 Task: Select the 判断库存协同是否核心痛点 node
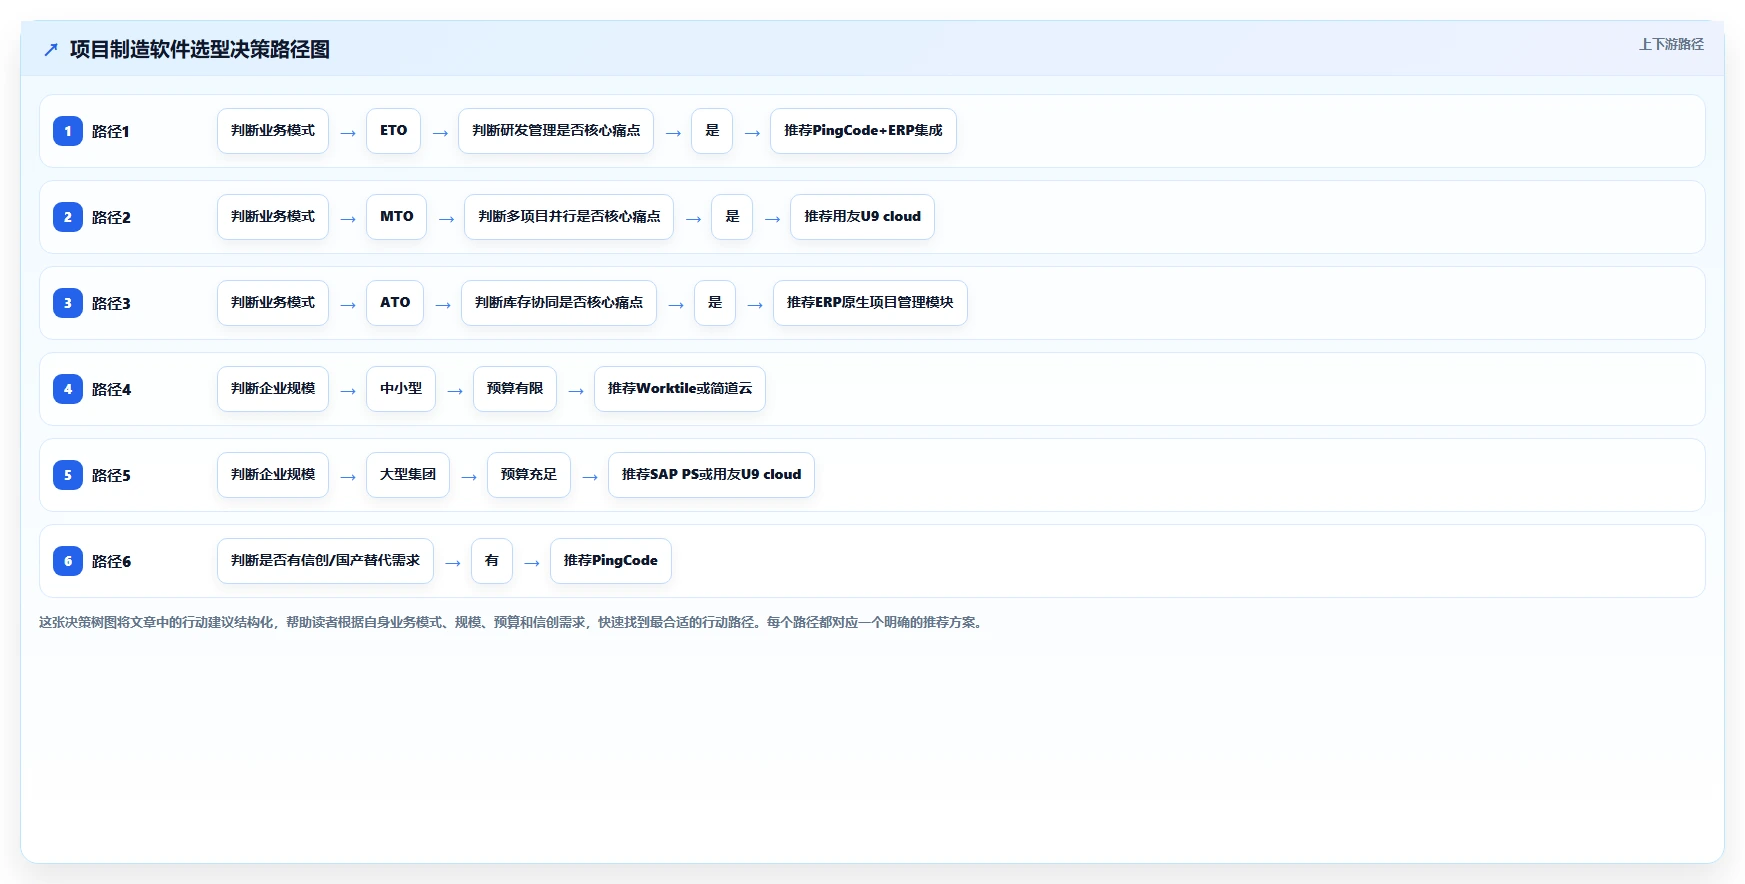coord(559,303)
